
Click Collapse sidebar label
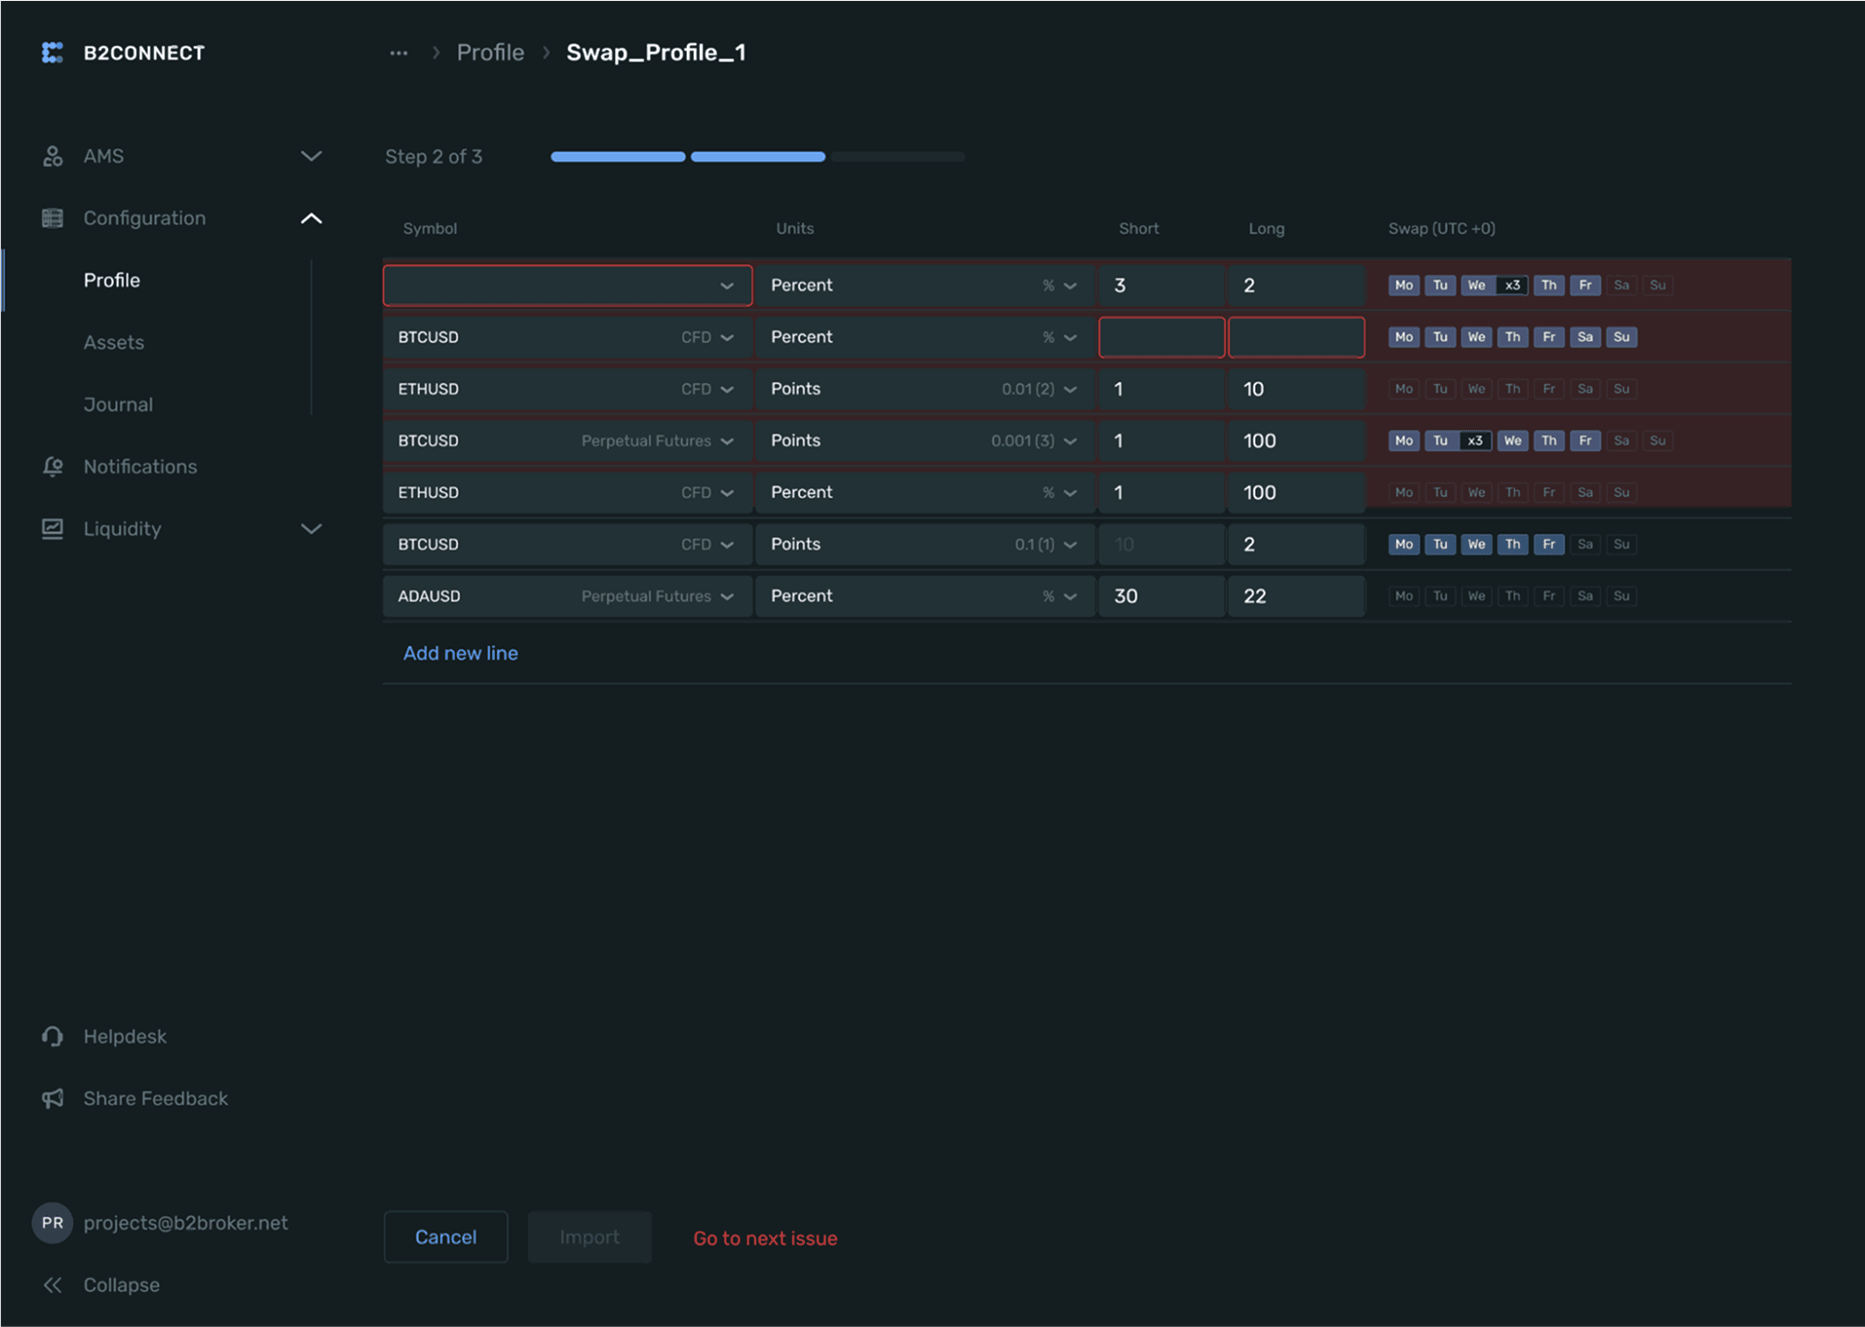(121, 1284)
